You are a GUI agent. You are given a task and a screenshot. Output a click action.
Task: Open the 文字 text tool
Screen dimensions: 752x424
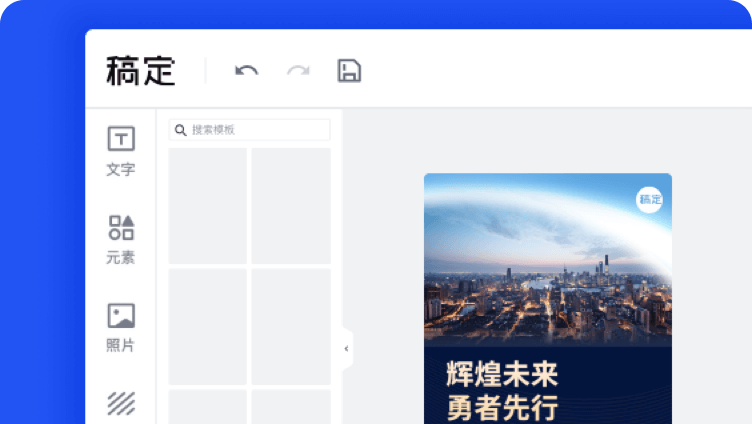tap(121, 151)
